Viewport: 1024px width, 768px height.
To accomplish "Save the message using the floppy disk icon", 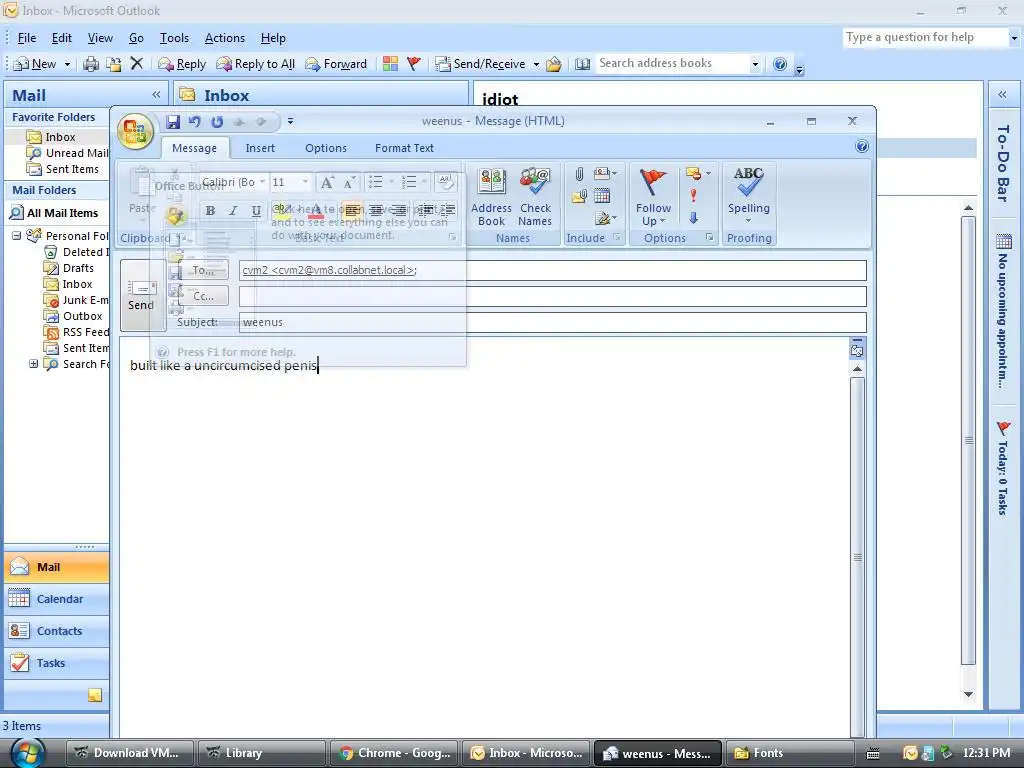I will (172, 121).
